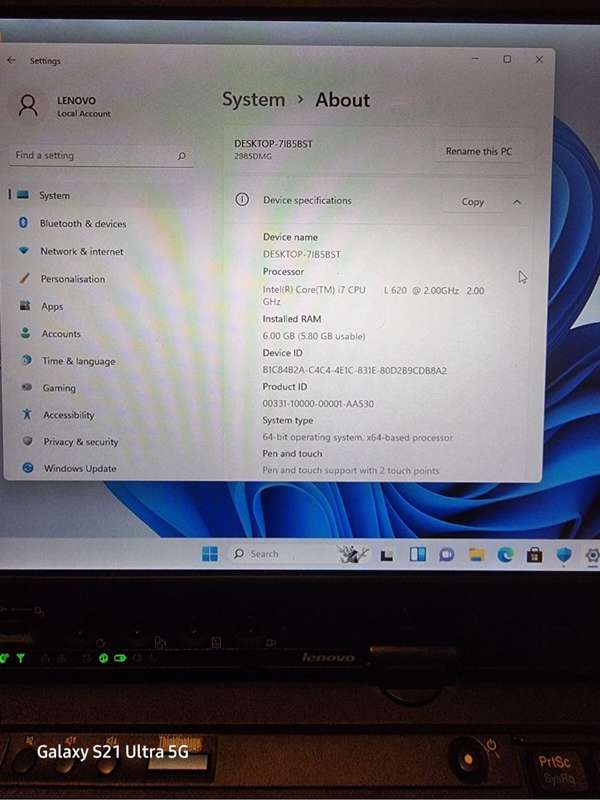Click the Product ID 00331-10000-00001-AA530 value
Viewport: 600px width, 800px height.
318,404
